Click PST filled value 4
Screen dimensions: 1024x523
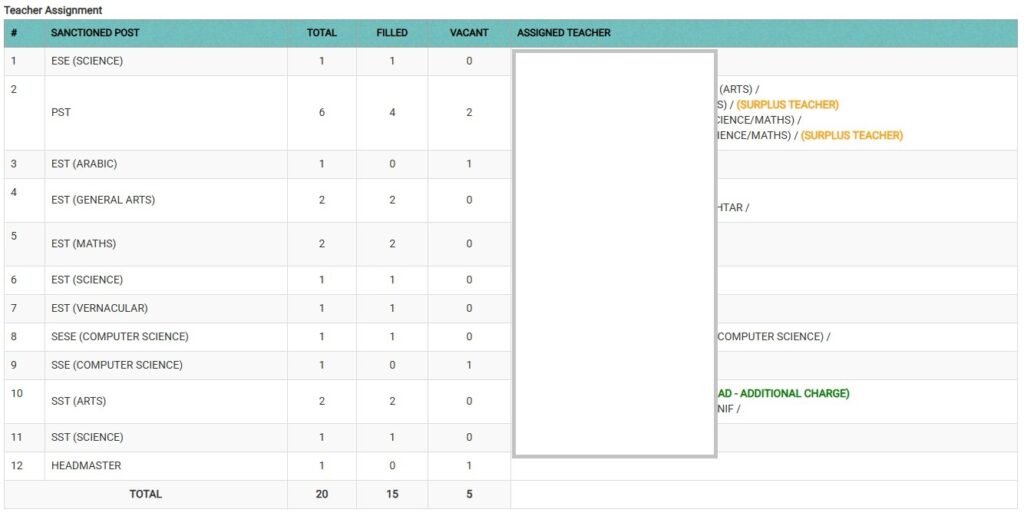[392, 112]
